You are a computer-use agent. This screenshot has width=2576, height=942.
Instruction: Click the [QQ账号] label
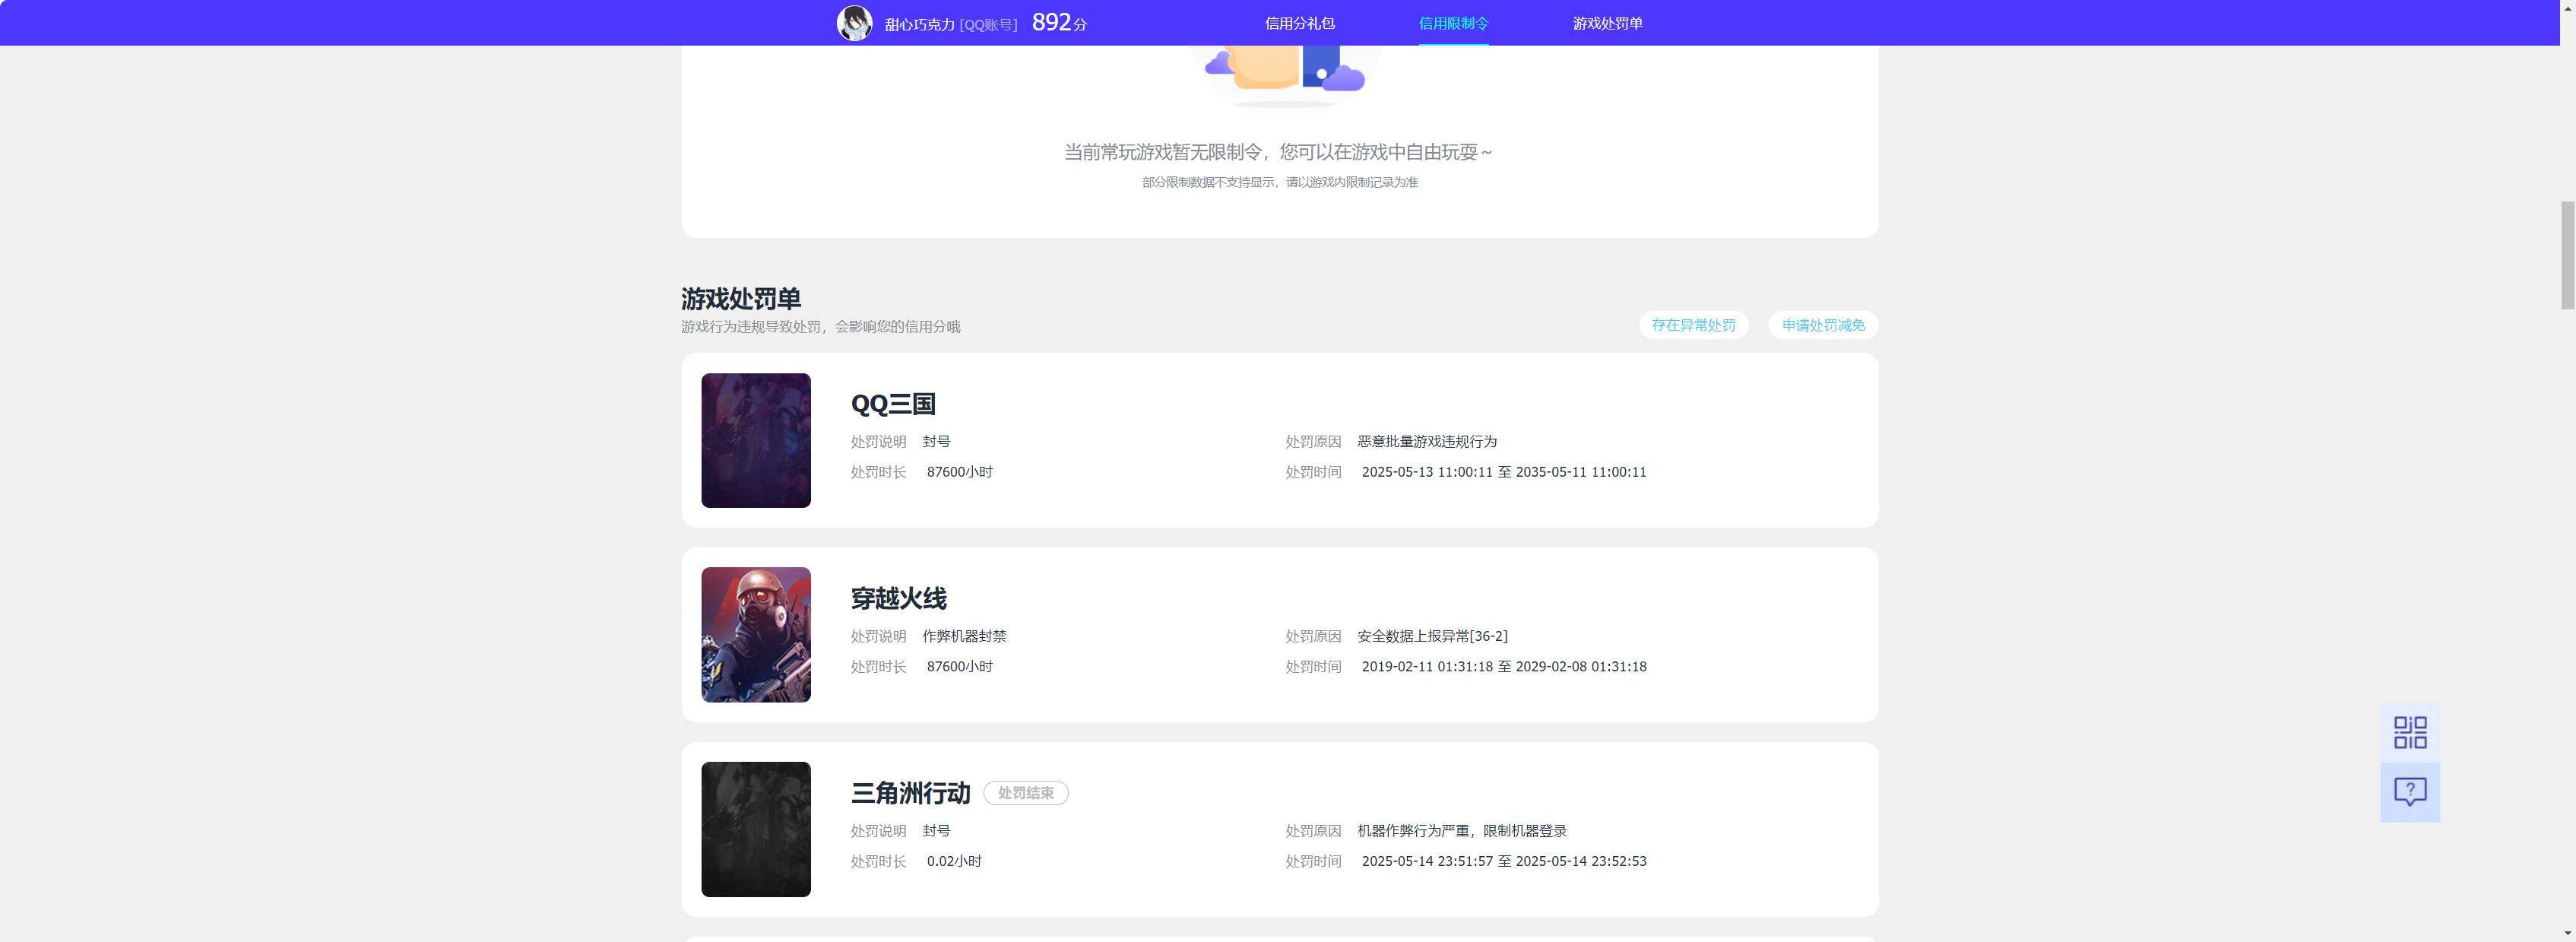pyautogui.click(x=988, y=24)
